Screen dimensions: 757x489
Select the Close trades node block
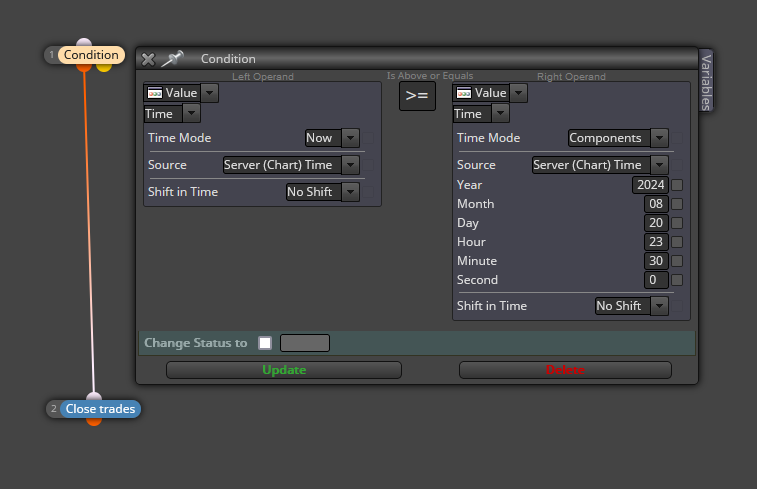coord(100,409)
